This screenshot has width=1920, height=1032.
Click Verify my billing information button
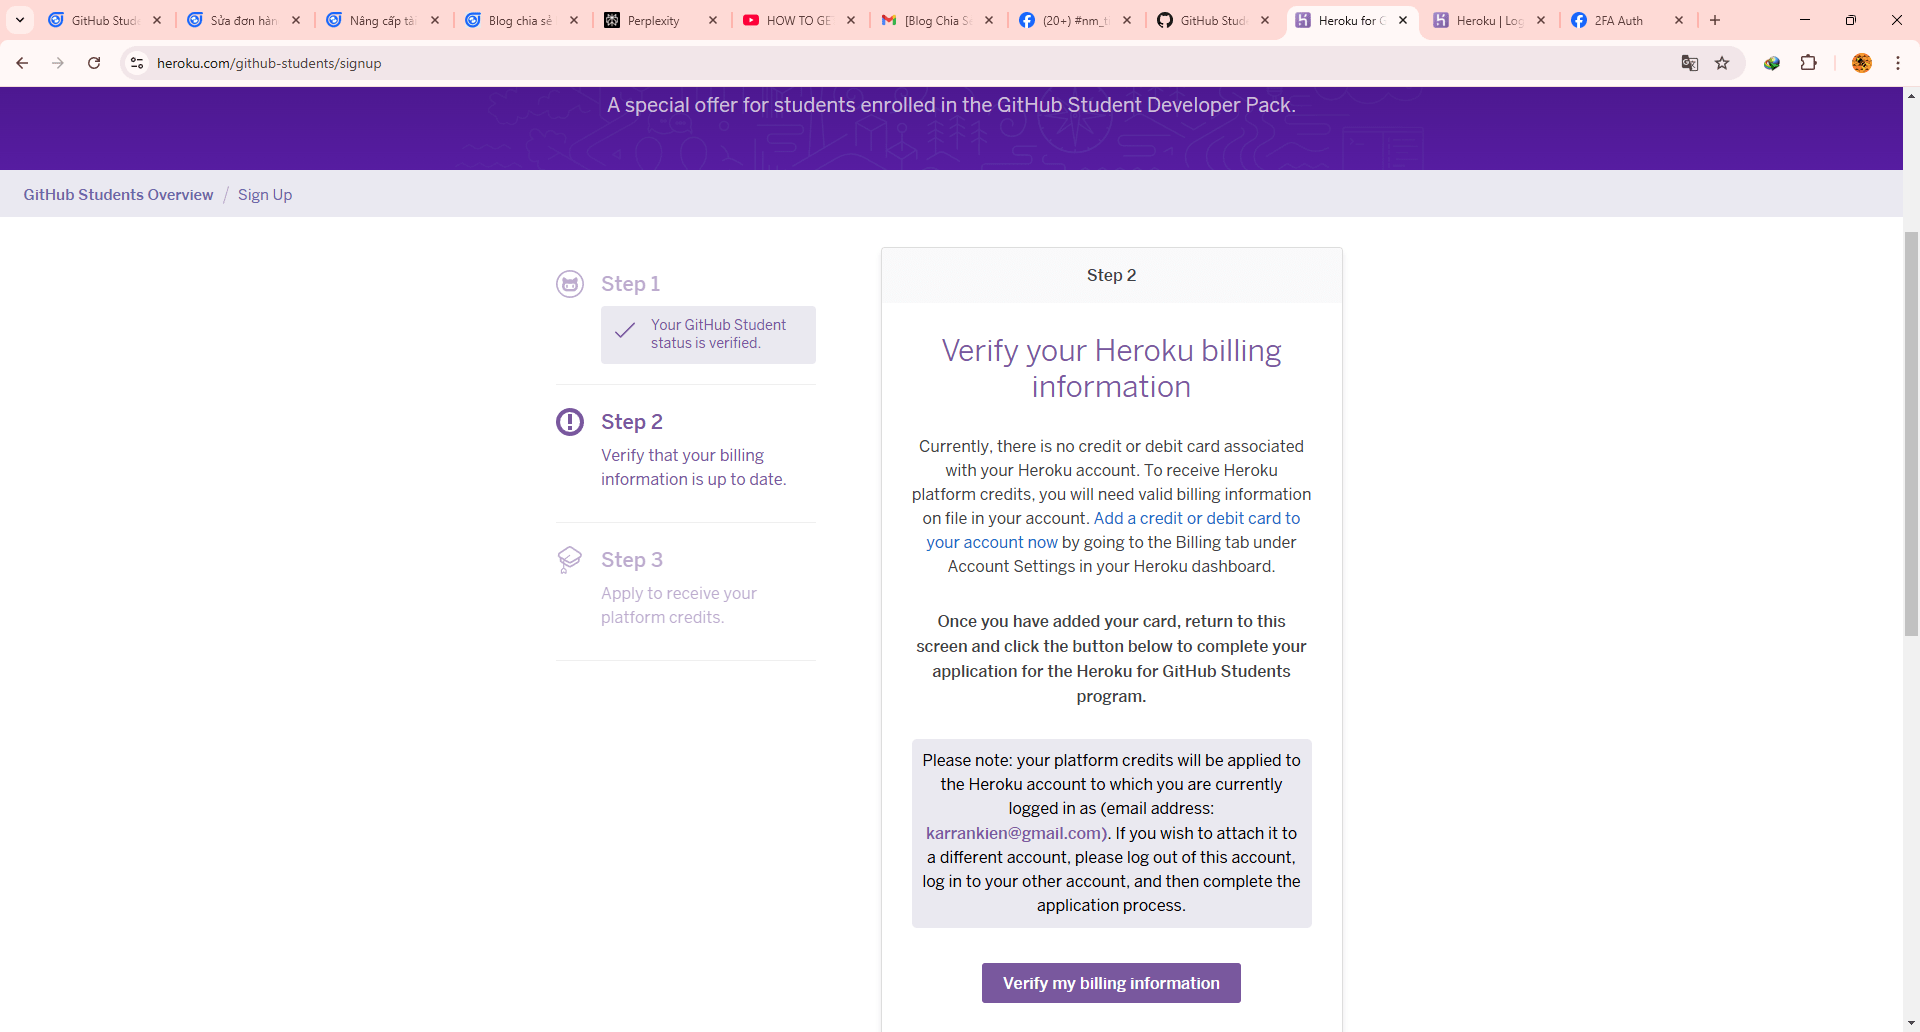point(1111,983)
